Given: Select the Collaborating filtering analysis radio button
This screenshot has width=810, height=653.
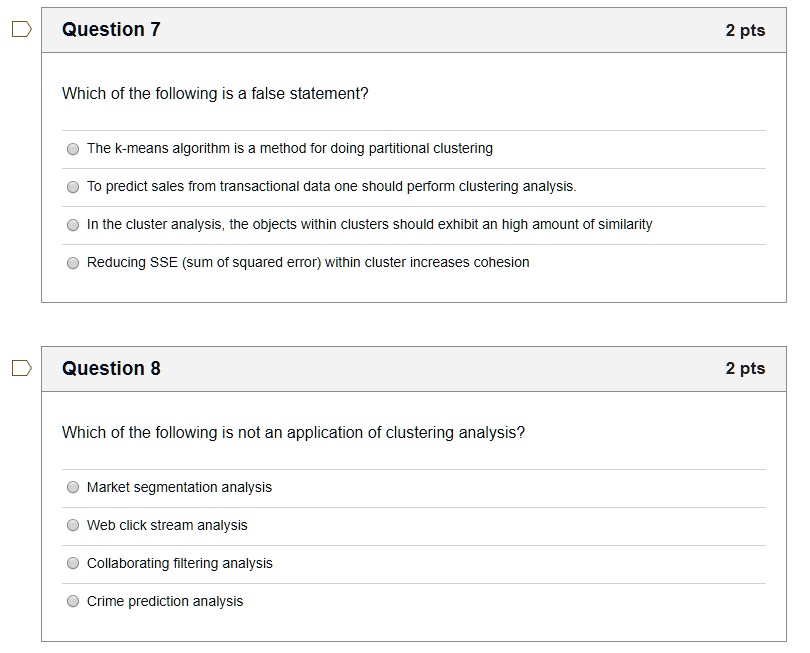Looking at the screenshot, I should tap(73, 563).
